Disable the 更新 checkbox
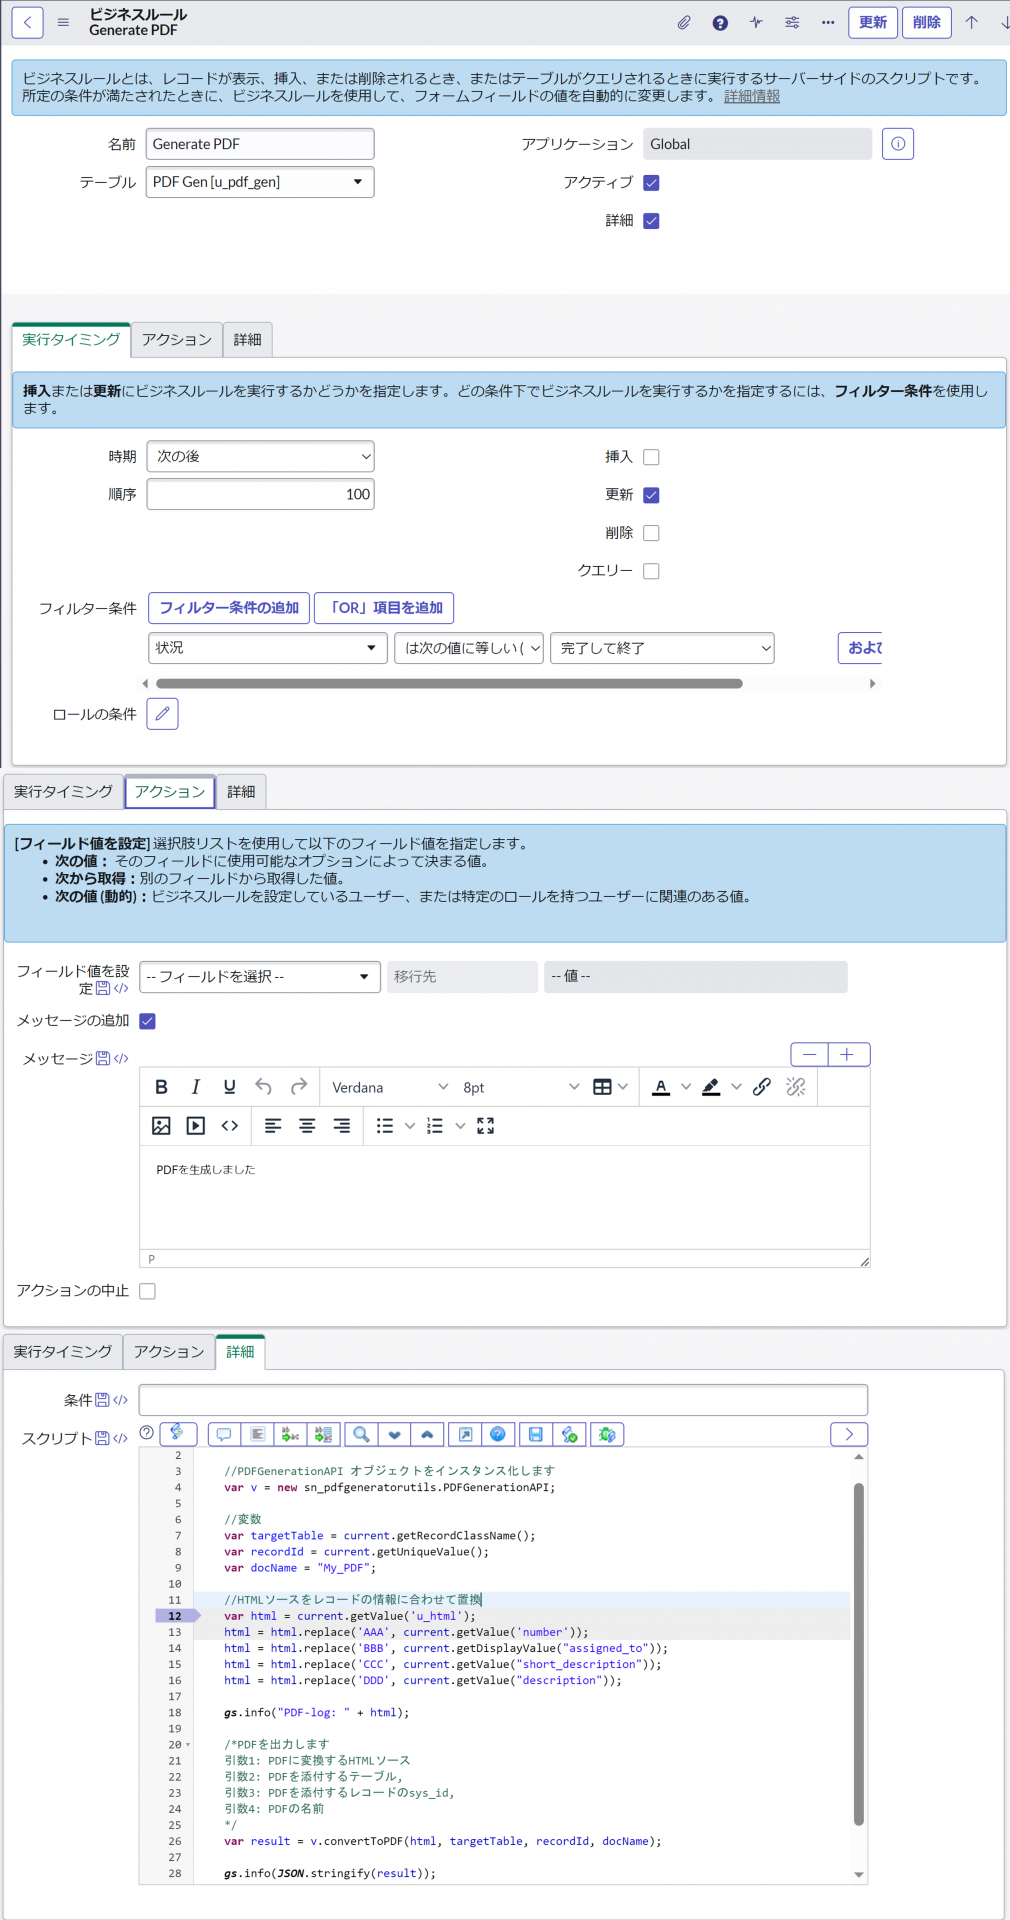 (x=651, y=495)
